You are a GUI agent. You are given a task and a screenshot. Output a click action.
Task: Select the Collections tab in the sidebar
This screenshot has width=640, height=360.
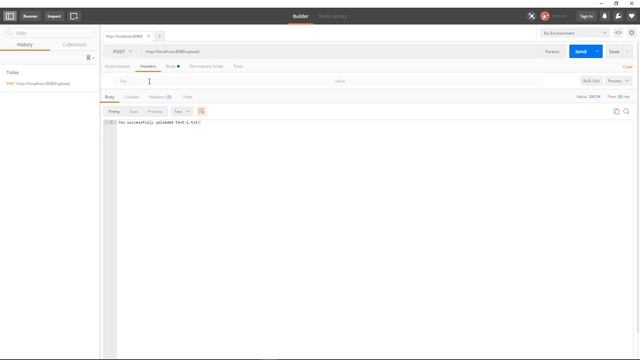tap(75, 44)
